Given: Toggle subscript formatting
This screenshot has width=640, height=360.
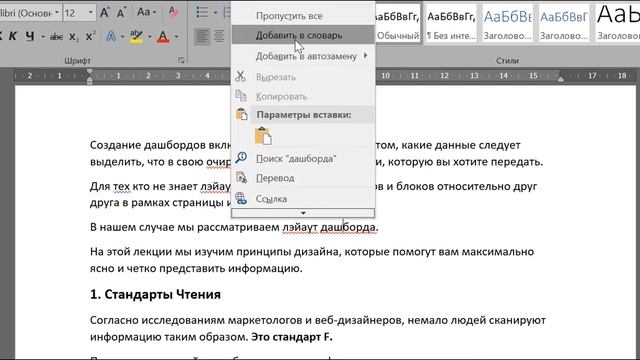Looking at the screenshot, I should pyautogui.click(x=73, y=37).
